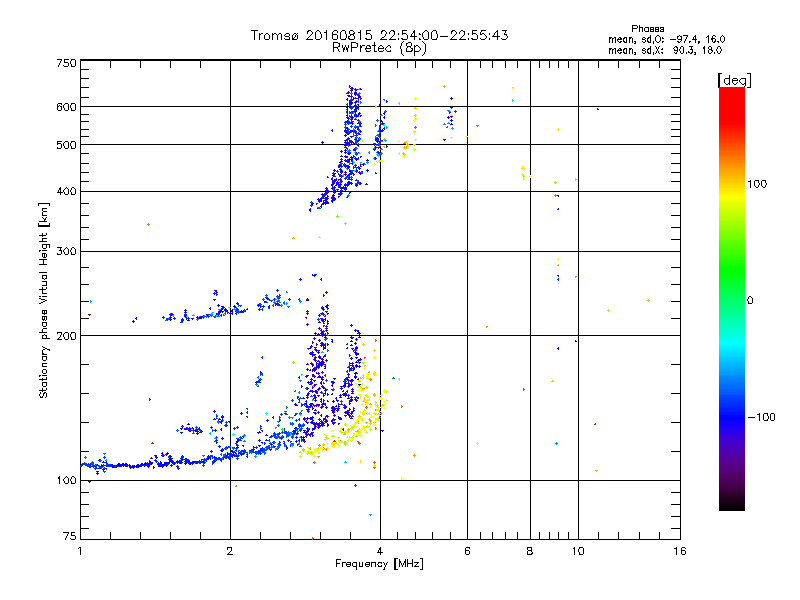Click the x-axis tick label '16'
This screenshot has height=600, width=800.
click(x=680, y=551)
